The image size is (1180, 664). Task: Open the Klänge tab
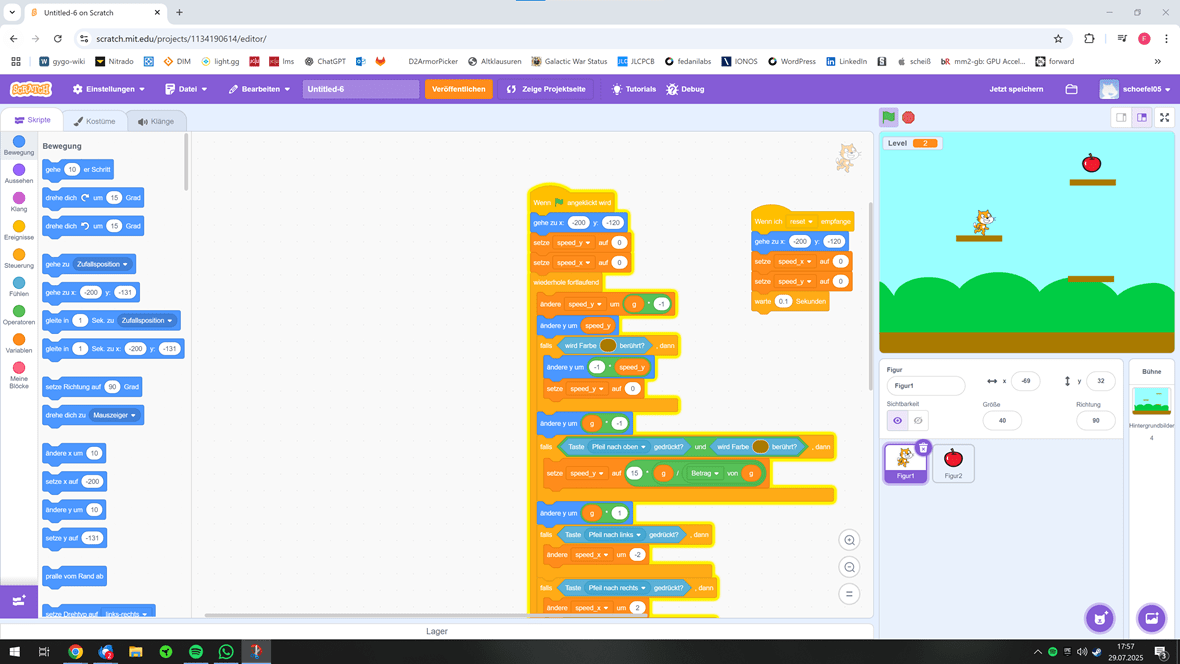156,121
